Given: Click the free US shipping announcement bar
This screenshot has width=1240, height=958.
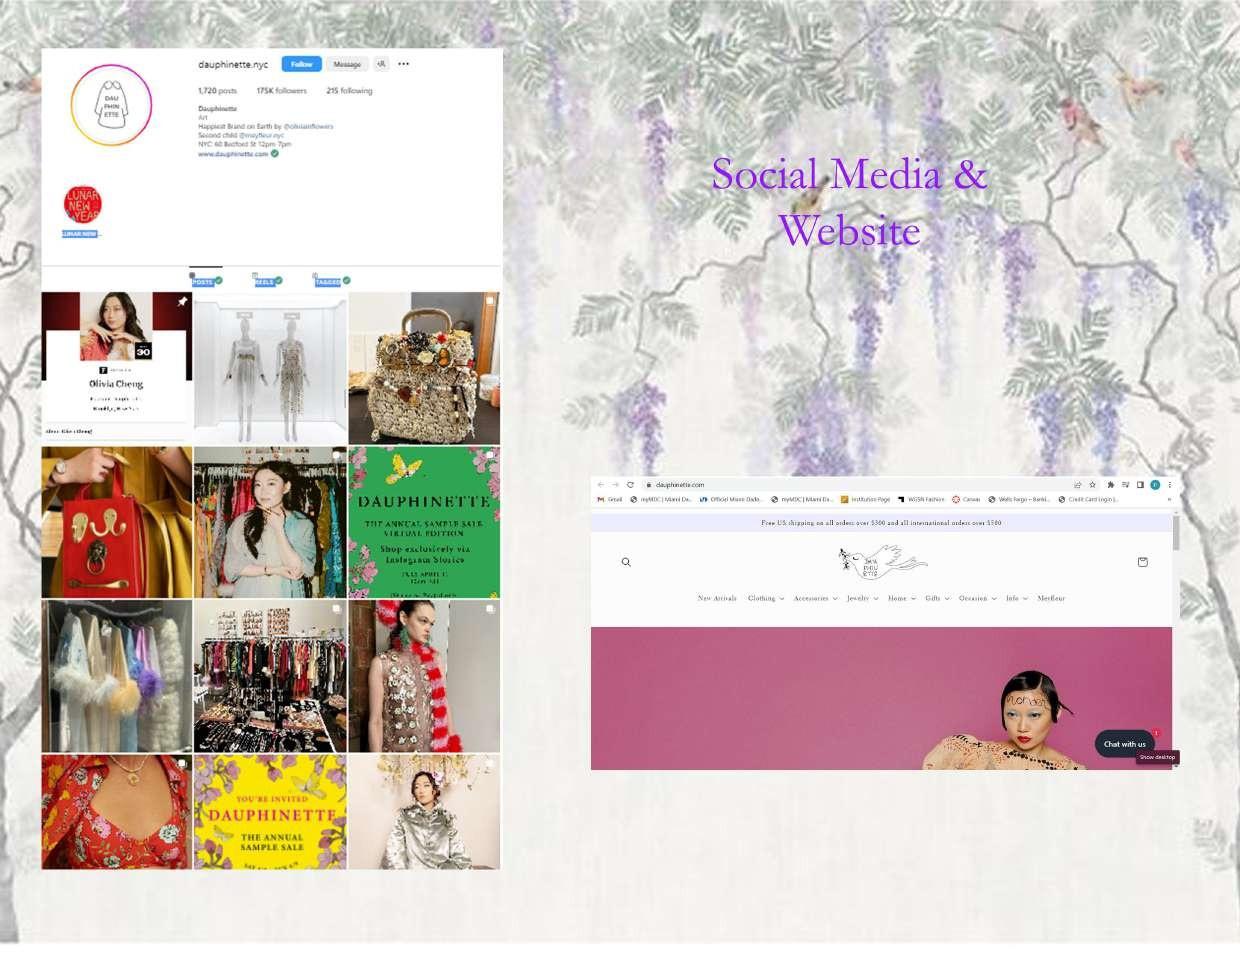Looking at the screenshot, I should (881, 523).
